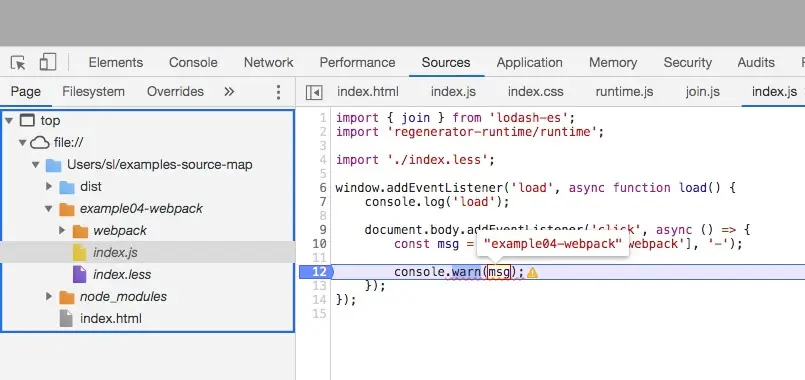Switch to first index.js editor tab
Screen dimensions: 805x380
(x=453, y=92)
